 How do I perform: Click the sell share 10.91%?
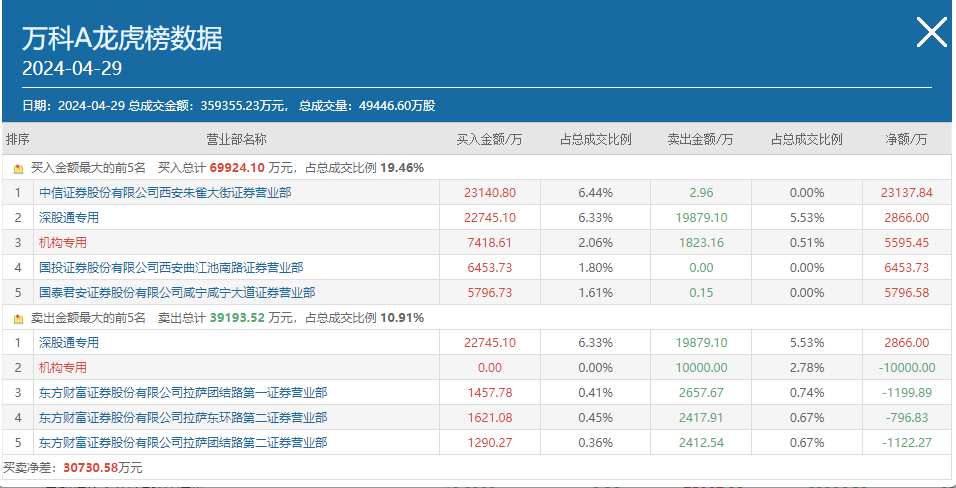click(x=402, y=318)
